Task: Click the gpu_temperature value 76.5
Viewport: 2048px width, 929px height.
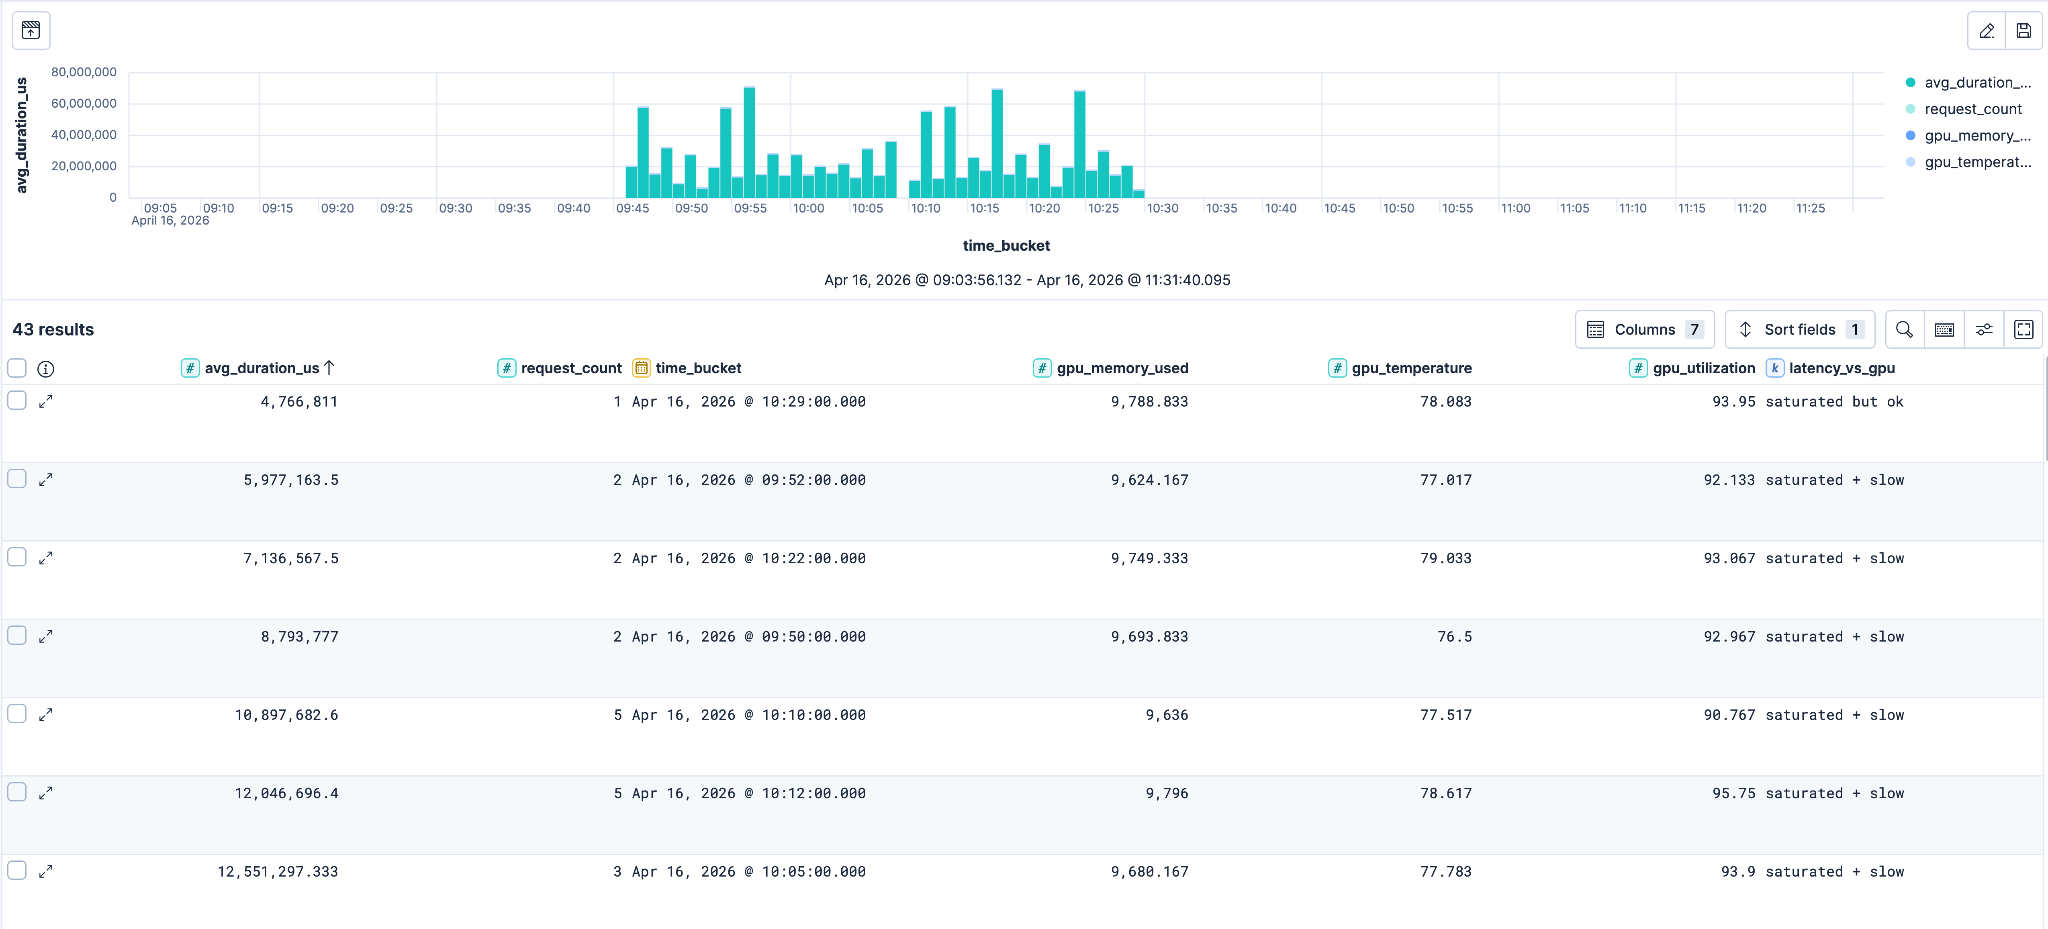Action: 1454,637
